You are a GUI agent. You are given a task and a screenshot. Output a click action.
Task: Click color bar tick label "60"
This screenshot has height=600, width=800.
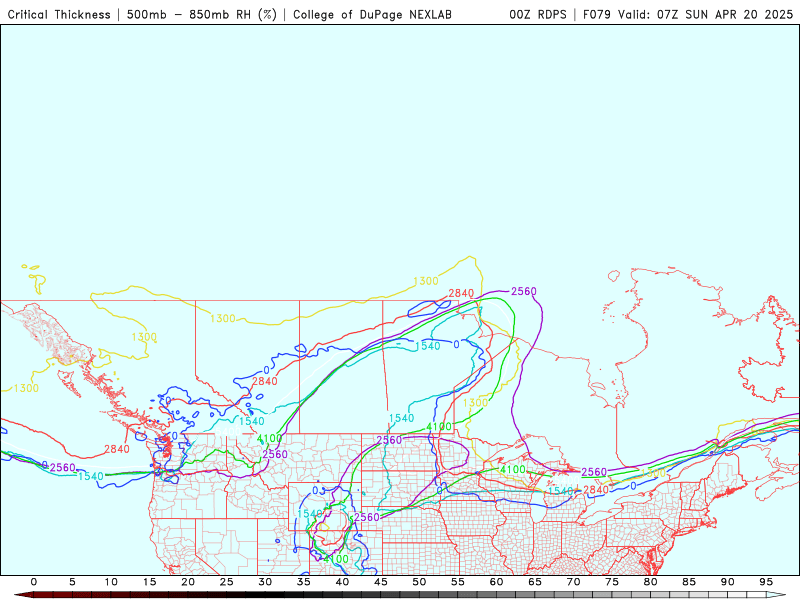pyautogui.click(x=496, y=582)
